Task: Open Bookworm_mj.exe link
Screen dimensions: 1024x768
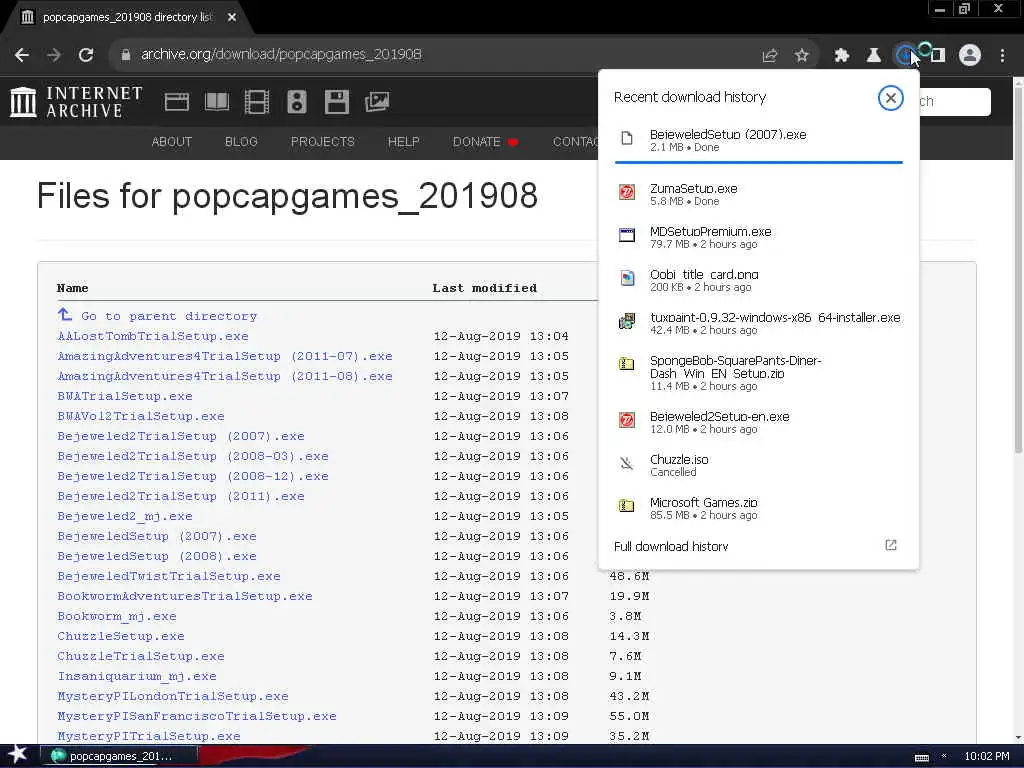Action: click(117, 616)
